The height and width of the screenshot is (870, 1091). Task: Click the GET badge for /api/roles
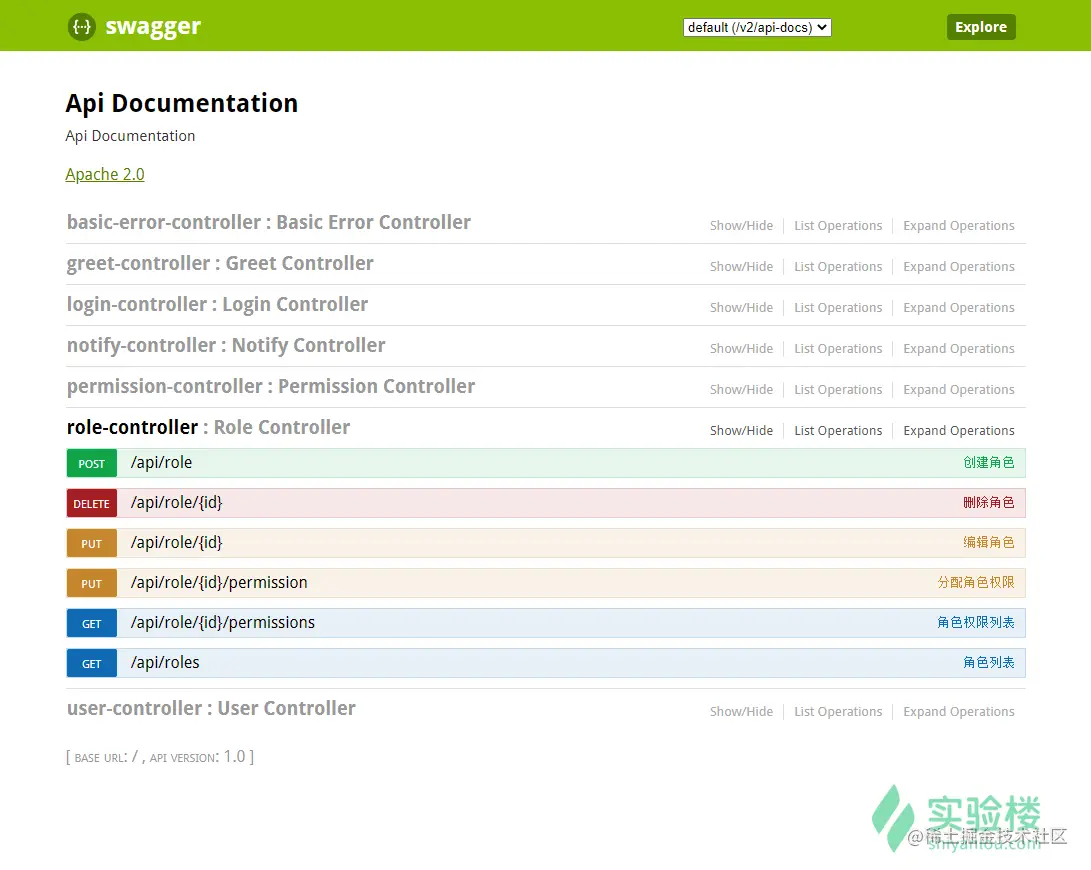point(92,663)
